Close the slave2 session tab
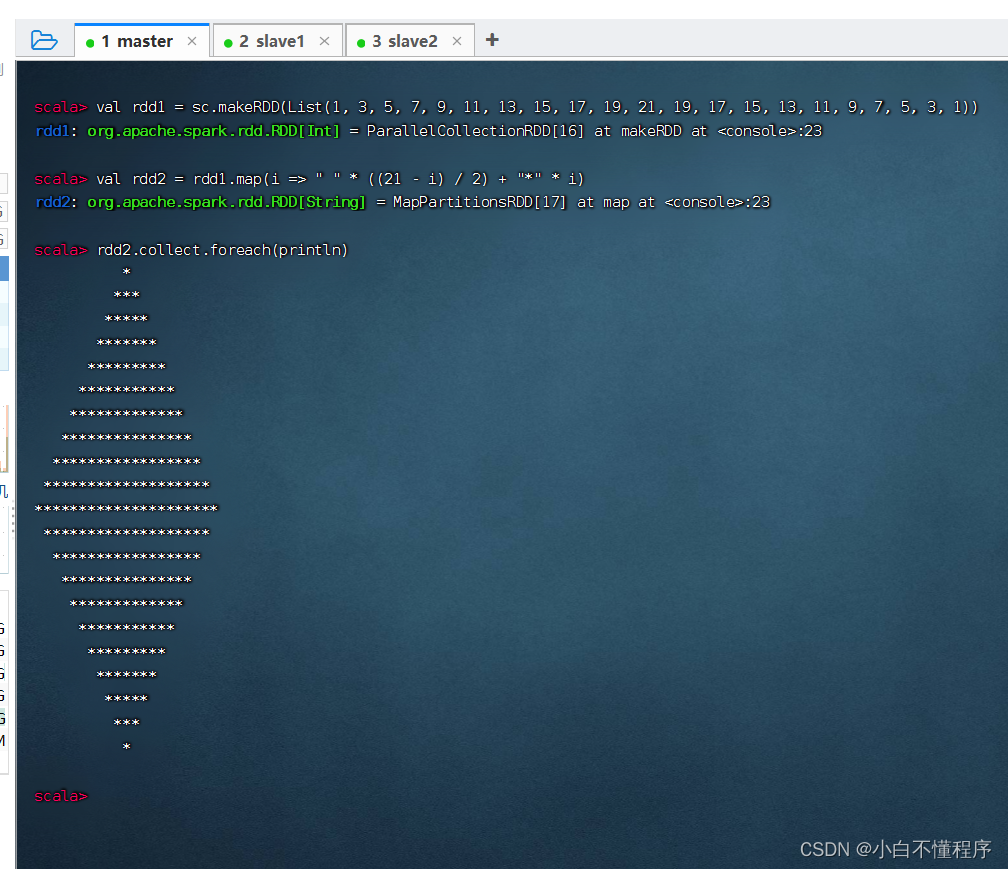 coord(457,41)
